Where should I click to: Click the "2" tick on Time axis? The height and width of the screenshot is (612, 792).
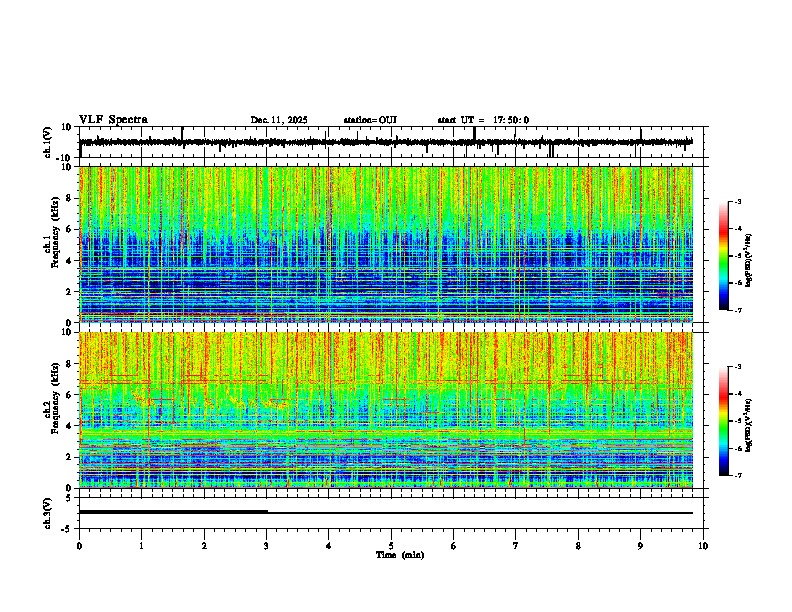pos(204,546)
